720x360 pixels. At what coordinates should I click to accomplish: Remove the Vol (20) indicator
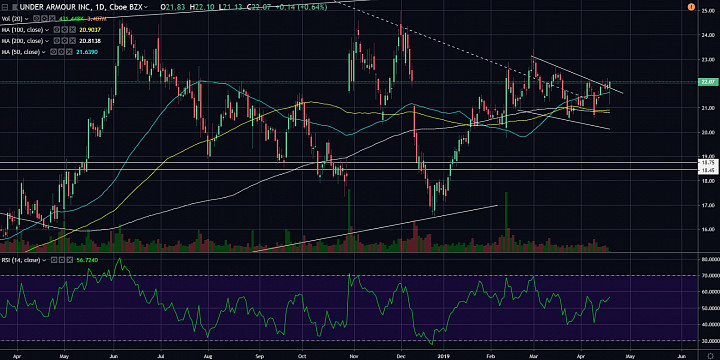(x=52, y=18)
